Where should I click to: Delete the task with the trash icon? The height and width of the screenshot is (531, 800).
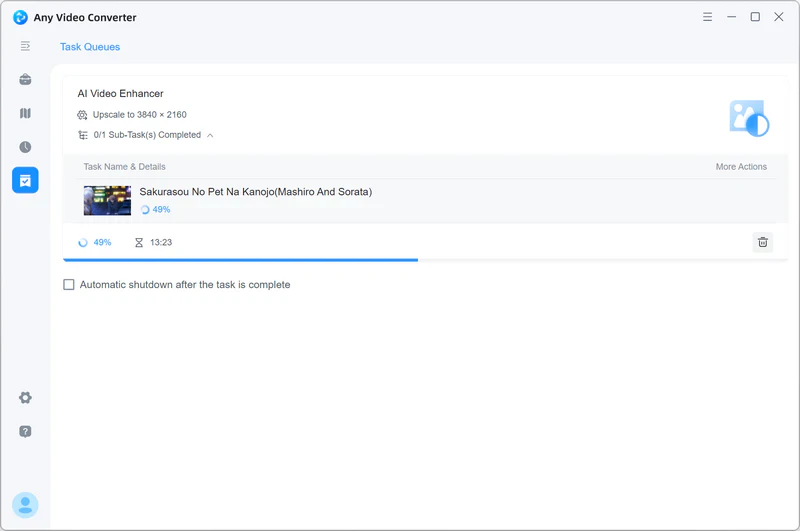763,242
